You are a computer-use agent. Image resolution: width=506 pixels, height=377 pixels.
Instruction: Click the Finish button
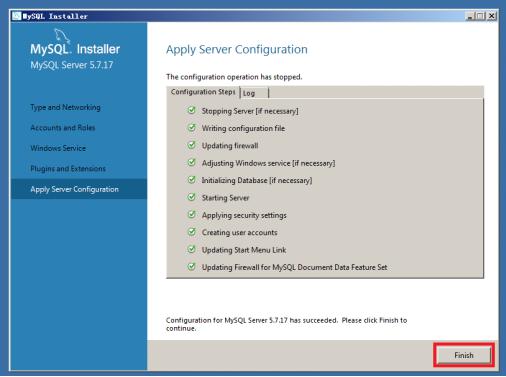(x=464, y=355)
